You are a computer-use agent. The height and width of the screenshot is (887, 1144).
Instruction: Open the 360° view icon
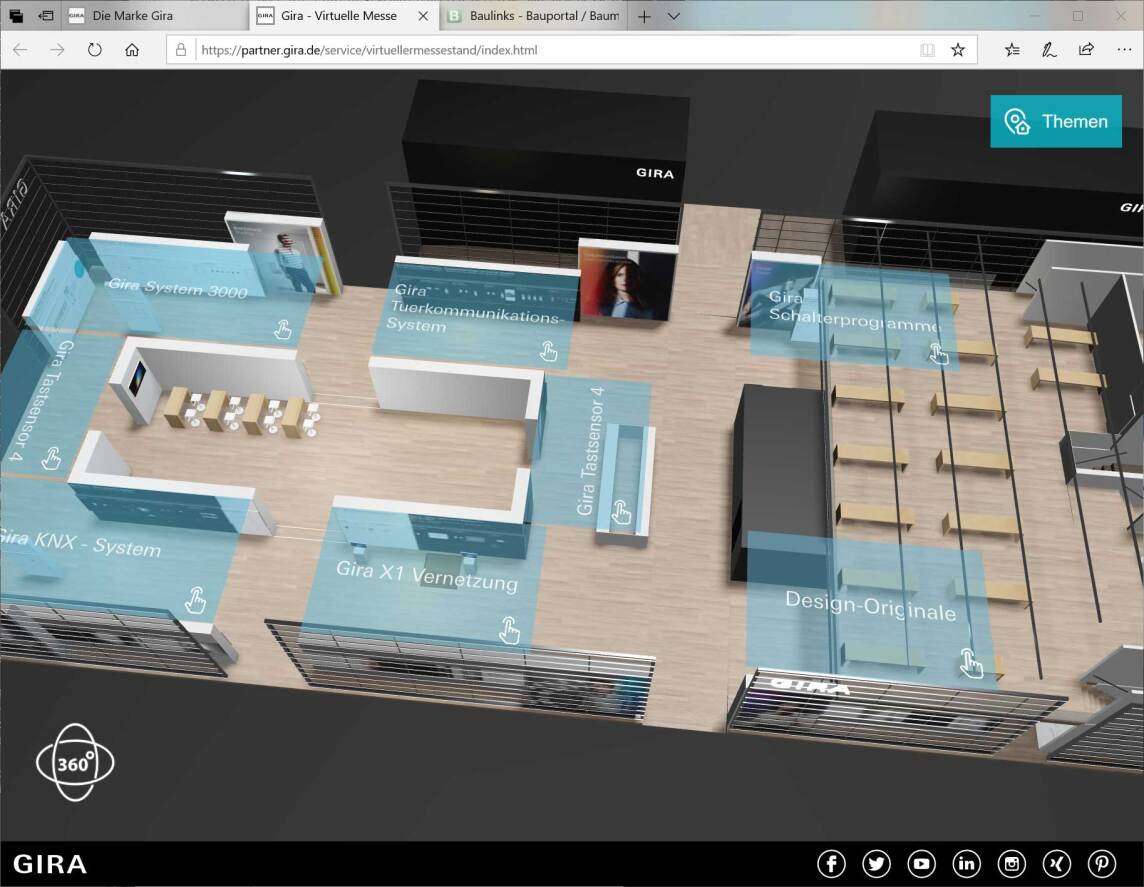[x=75, y=762]
